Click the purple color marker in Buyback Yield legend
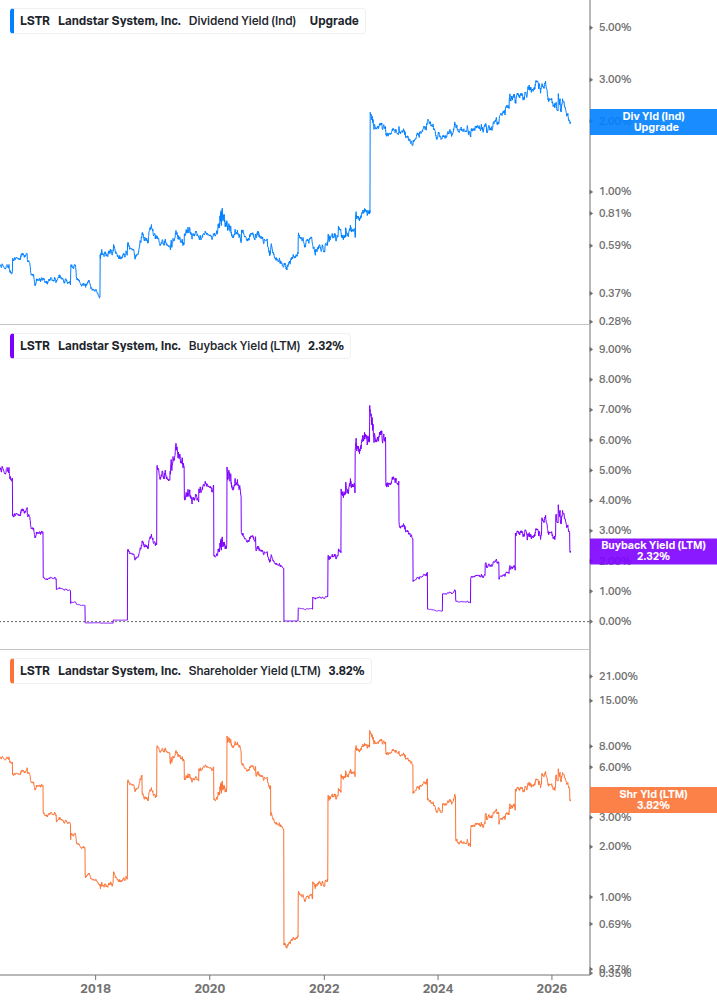Image resolution: width=717 pixels, height=1005 pixels. (12, 346)
